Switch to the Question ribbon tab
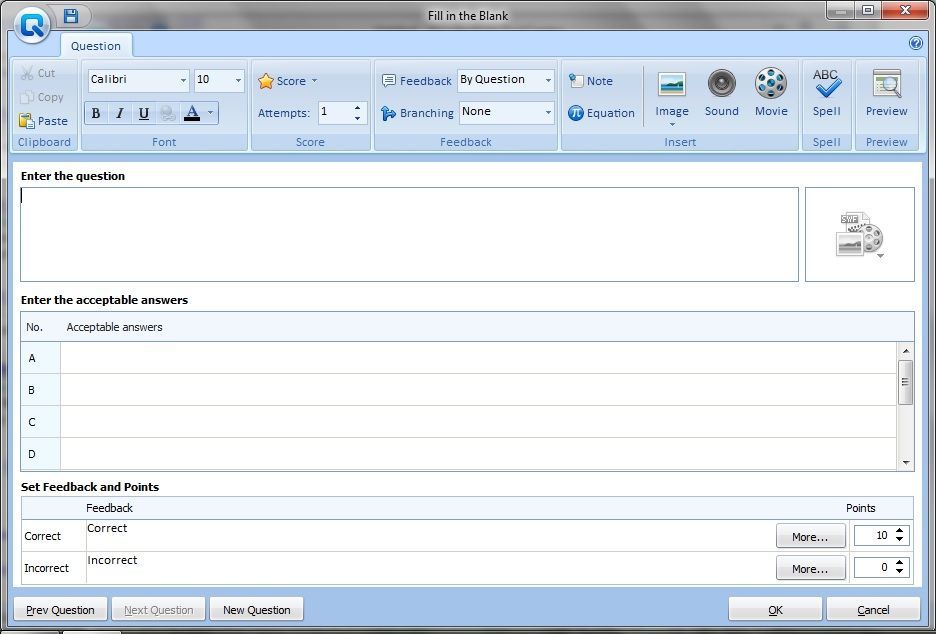The image size is (936, 634). click(x=96, y=45)
